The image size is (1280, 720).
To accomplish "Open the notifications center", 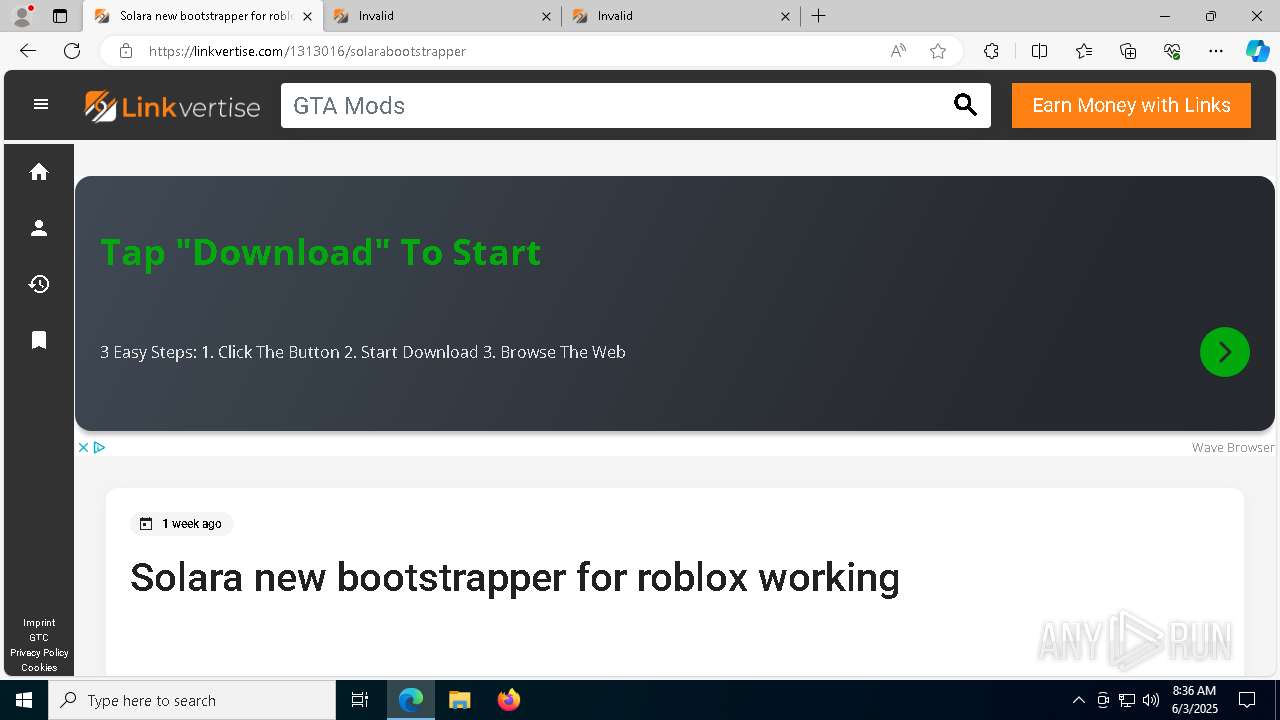I will 1247,700.
